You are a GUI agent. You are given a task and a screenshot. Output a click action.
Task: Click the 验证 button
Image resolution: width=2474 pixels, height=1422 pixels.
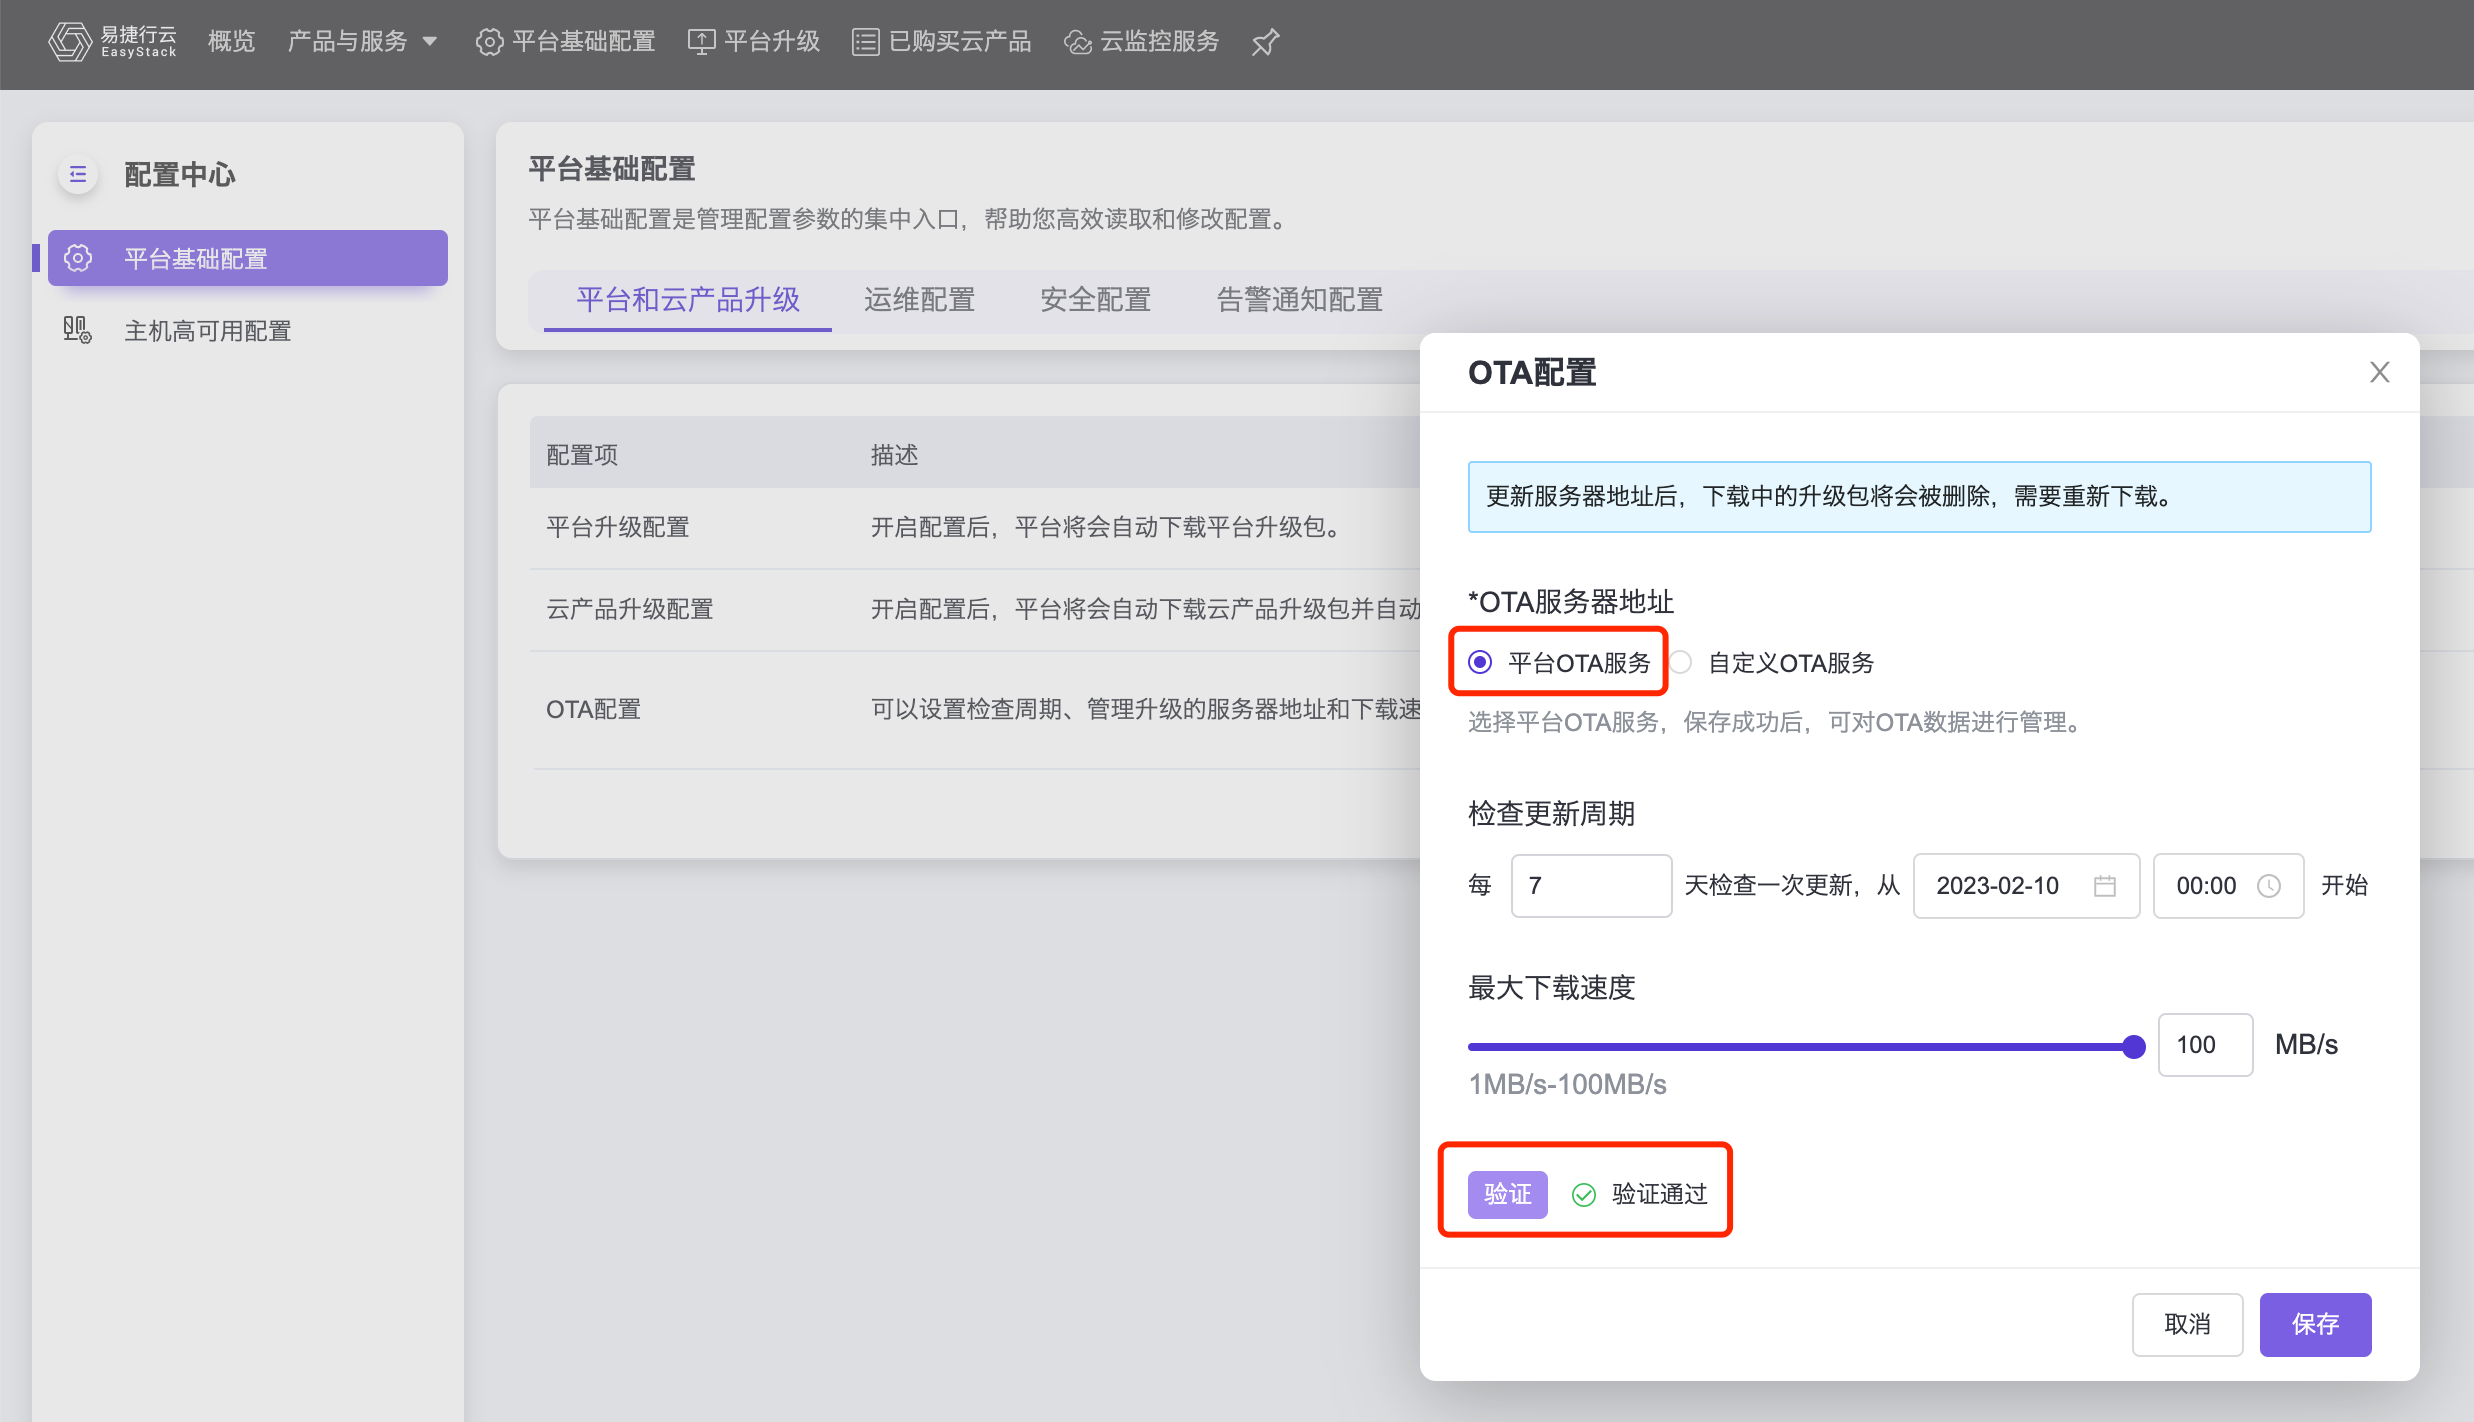[1507, 1194]
